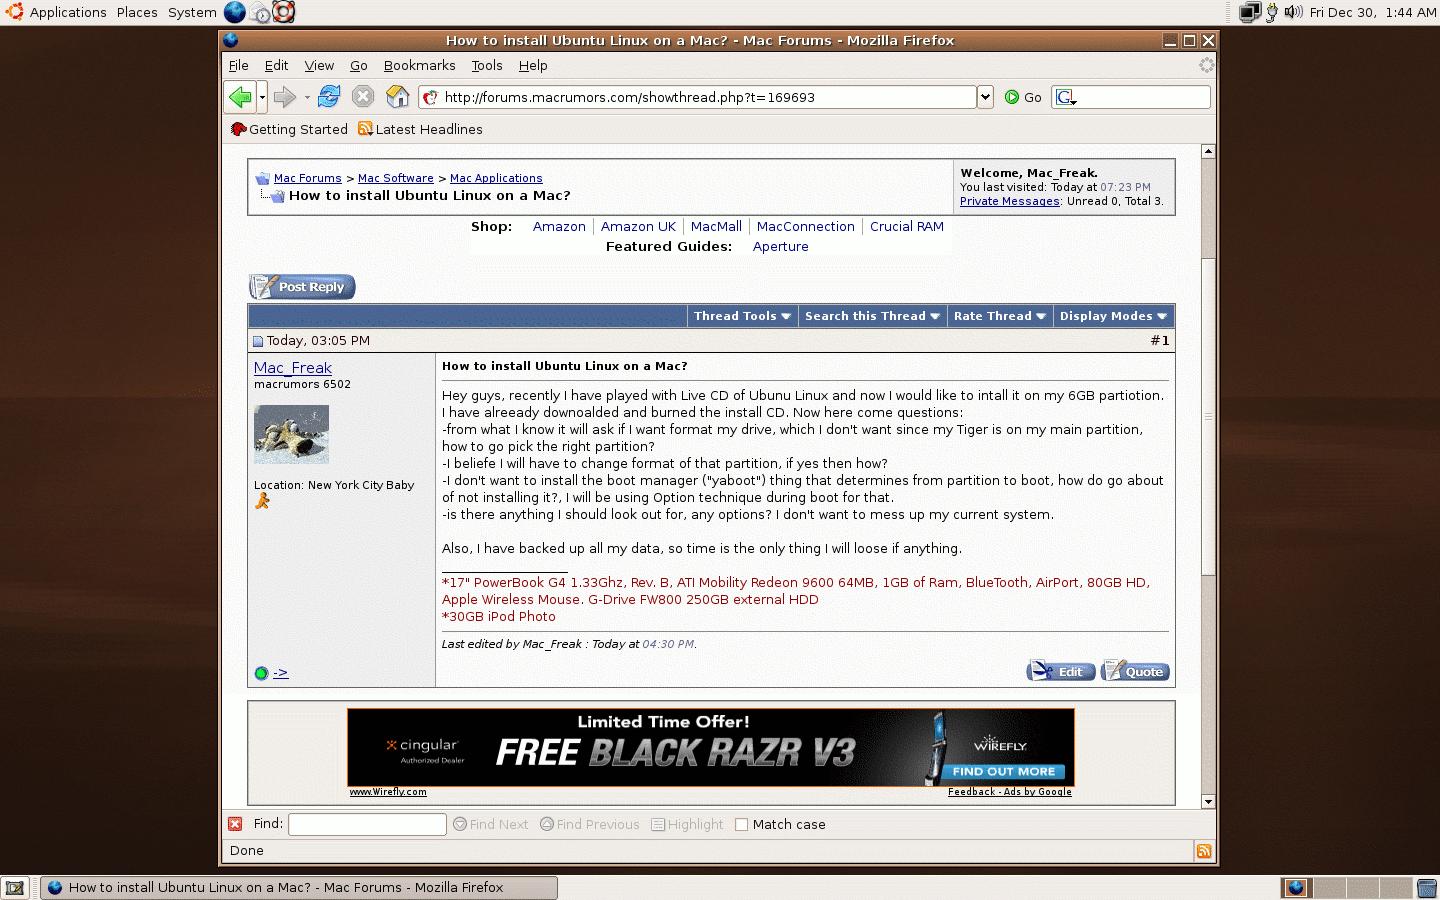1440x900 pixels.
Task: Open the System menu in the top panel
Action: point(192,12)
